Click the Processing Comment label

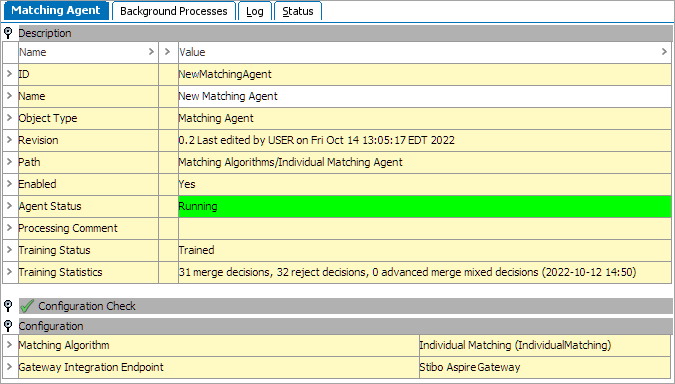(x=68, y=228)
